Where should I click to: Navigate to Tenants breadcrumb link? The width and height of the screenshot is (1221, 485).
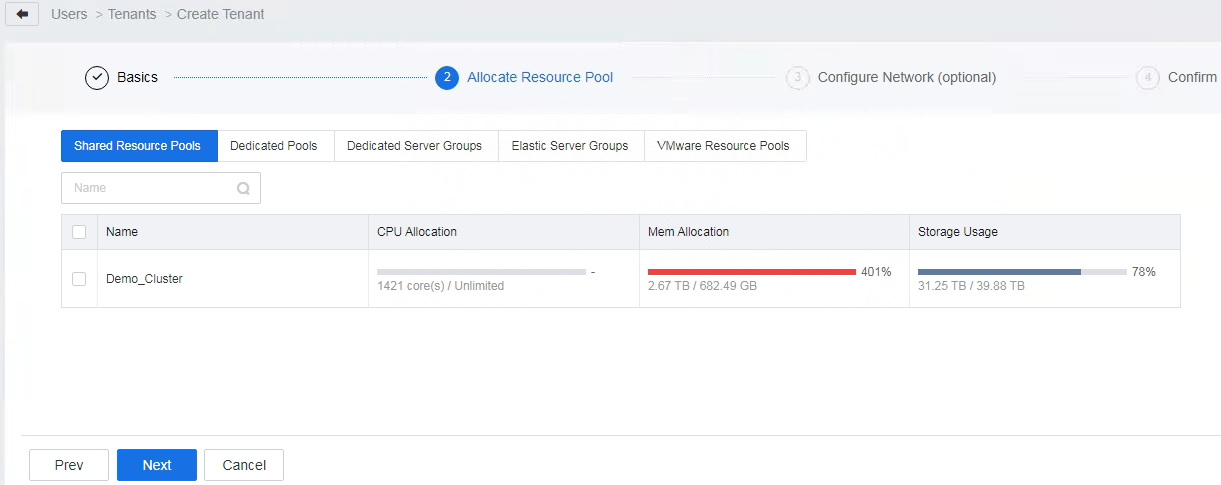point(132,15)
